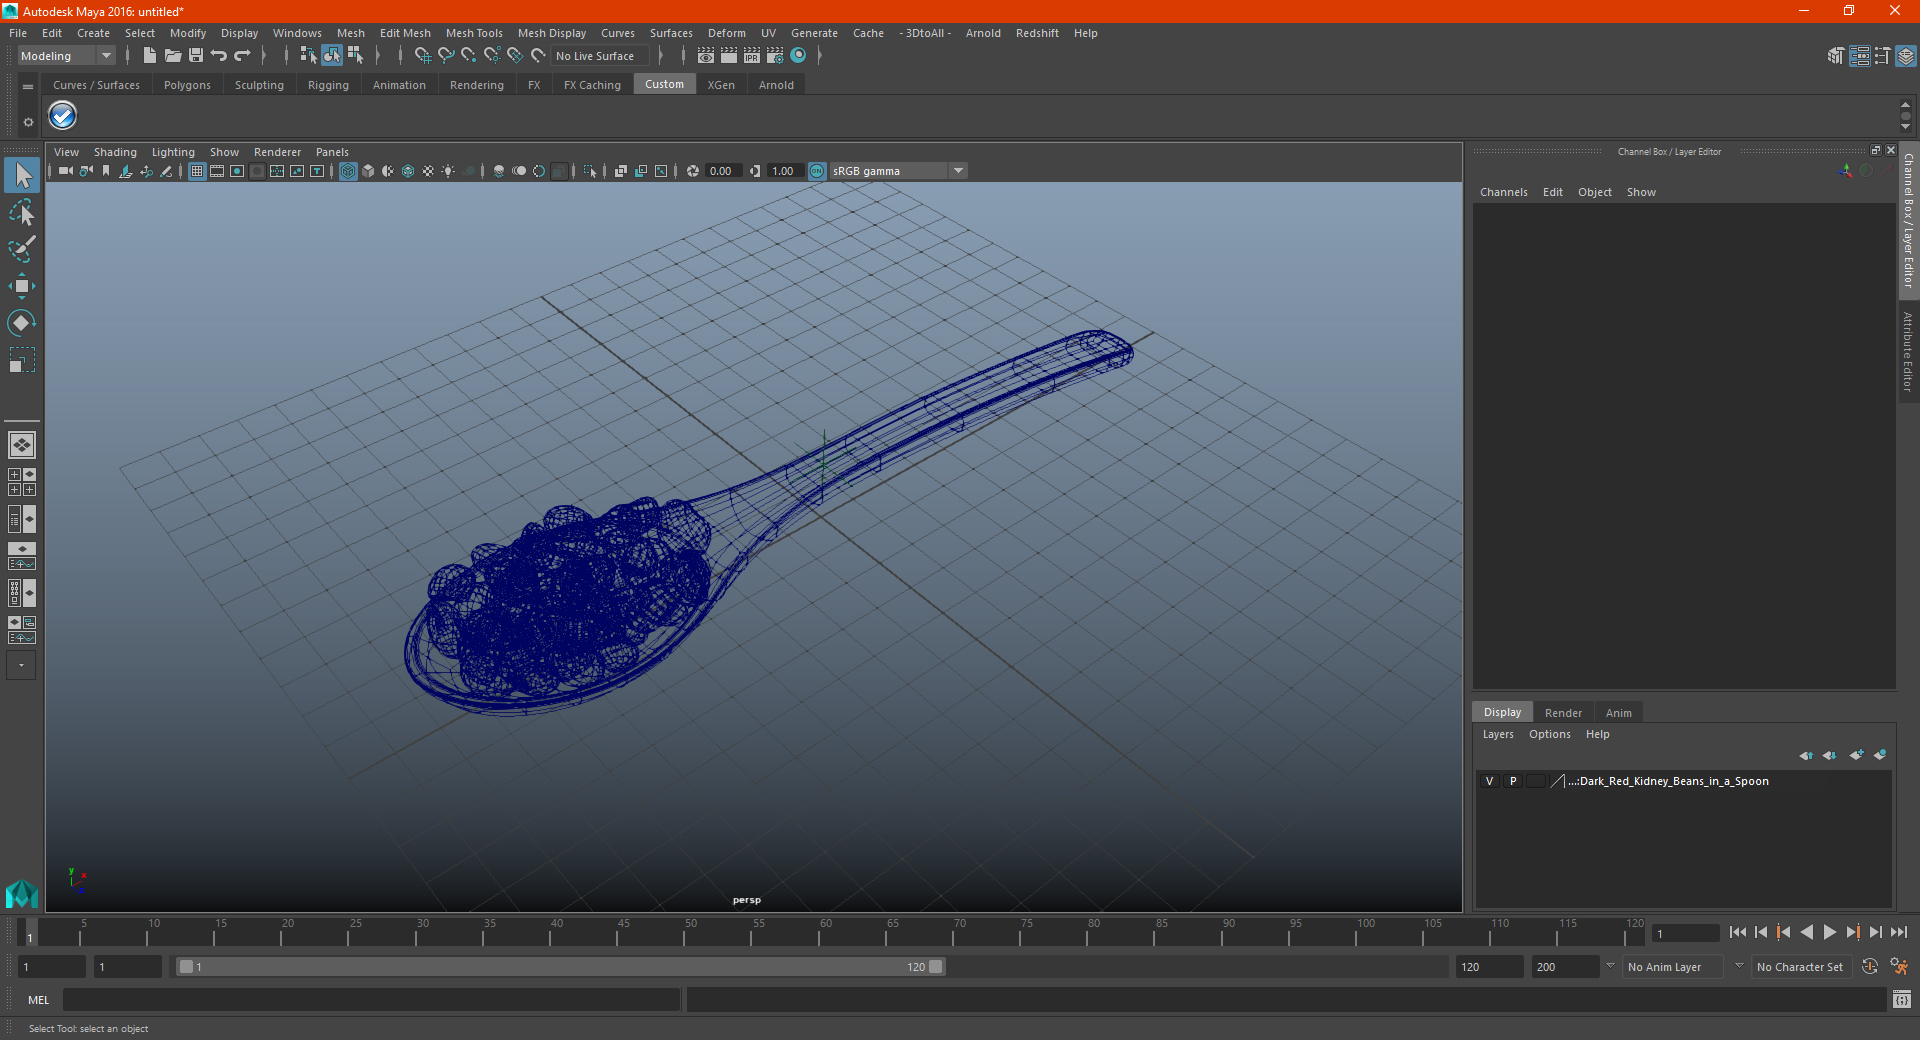Image resolution: width=1920 pixels, height=1040 pixels.
Task: Switch to the Anim layer tab
Action: [1618, 713]
